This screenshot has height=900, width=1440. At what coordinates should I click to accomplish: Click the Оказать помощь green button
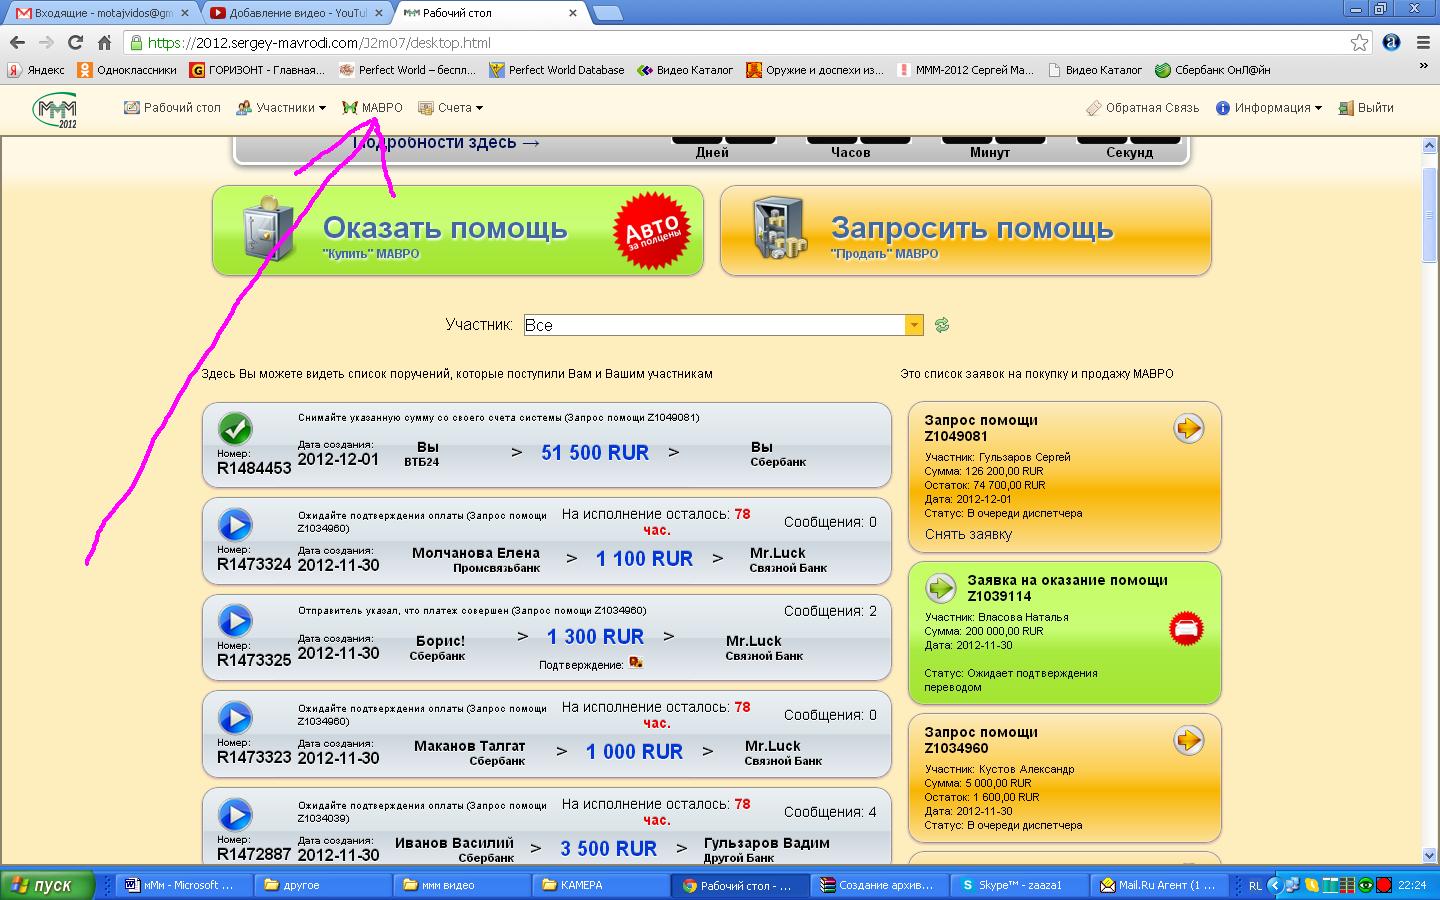pyautogui.click(x=458, y=230)
